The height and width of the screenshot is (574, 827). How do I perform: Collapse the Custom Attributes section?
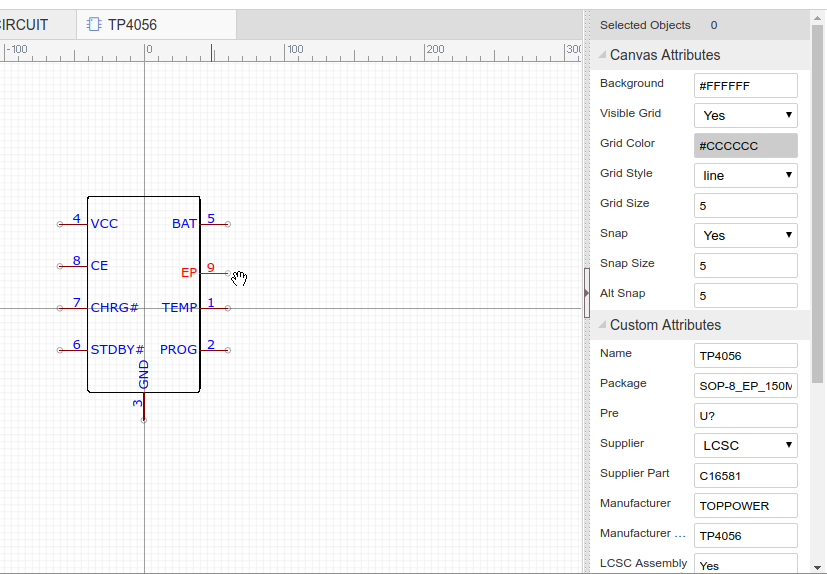pos(602,325)
